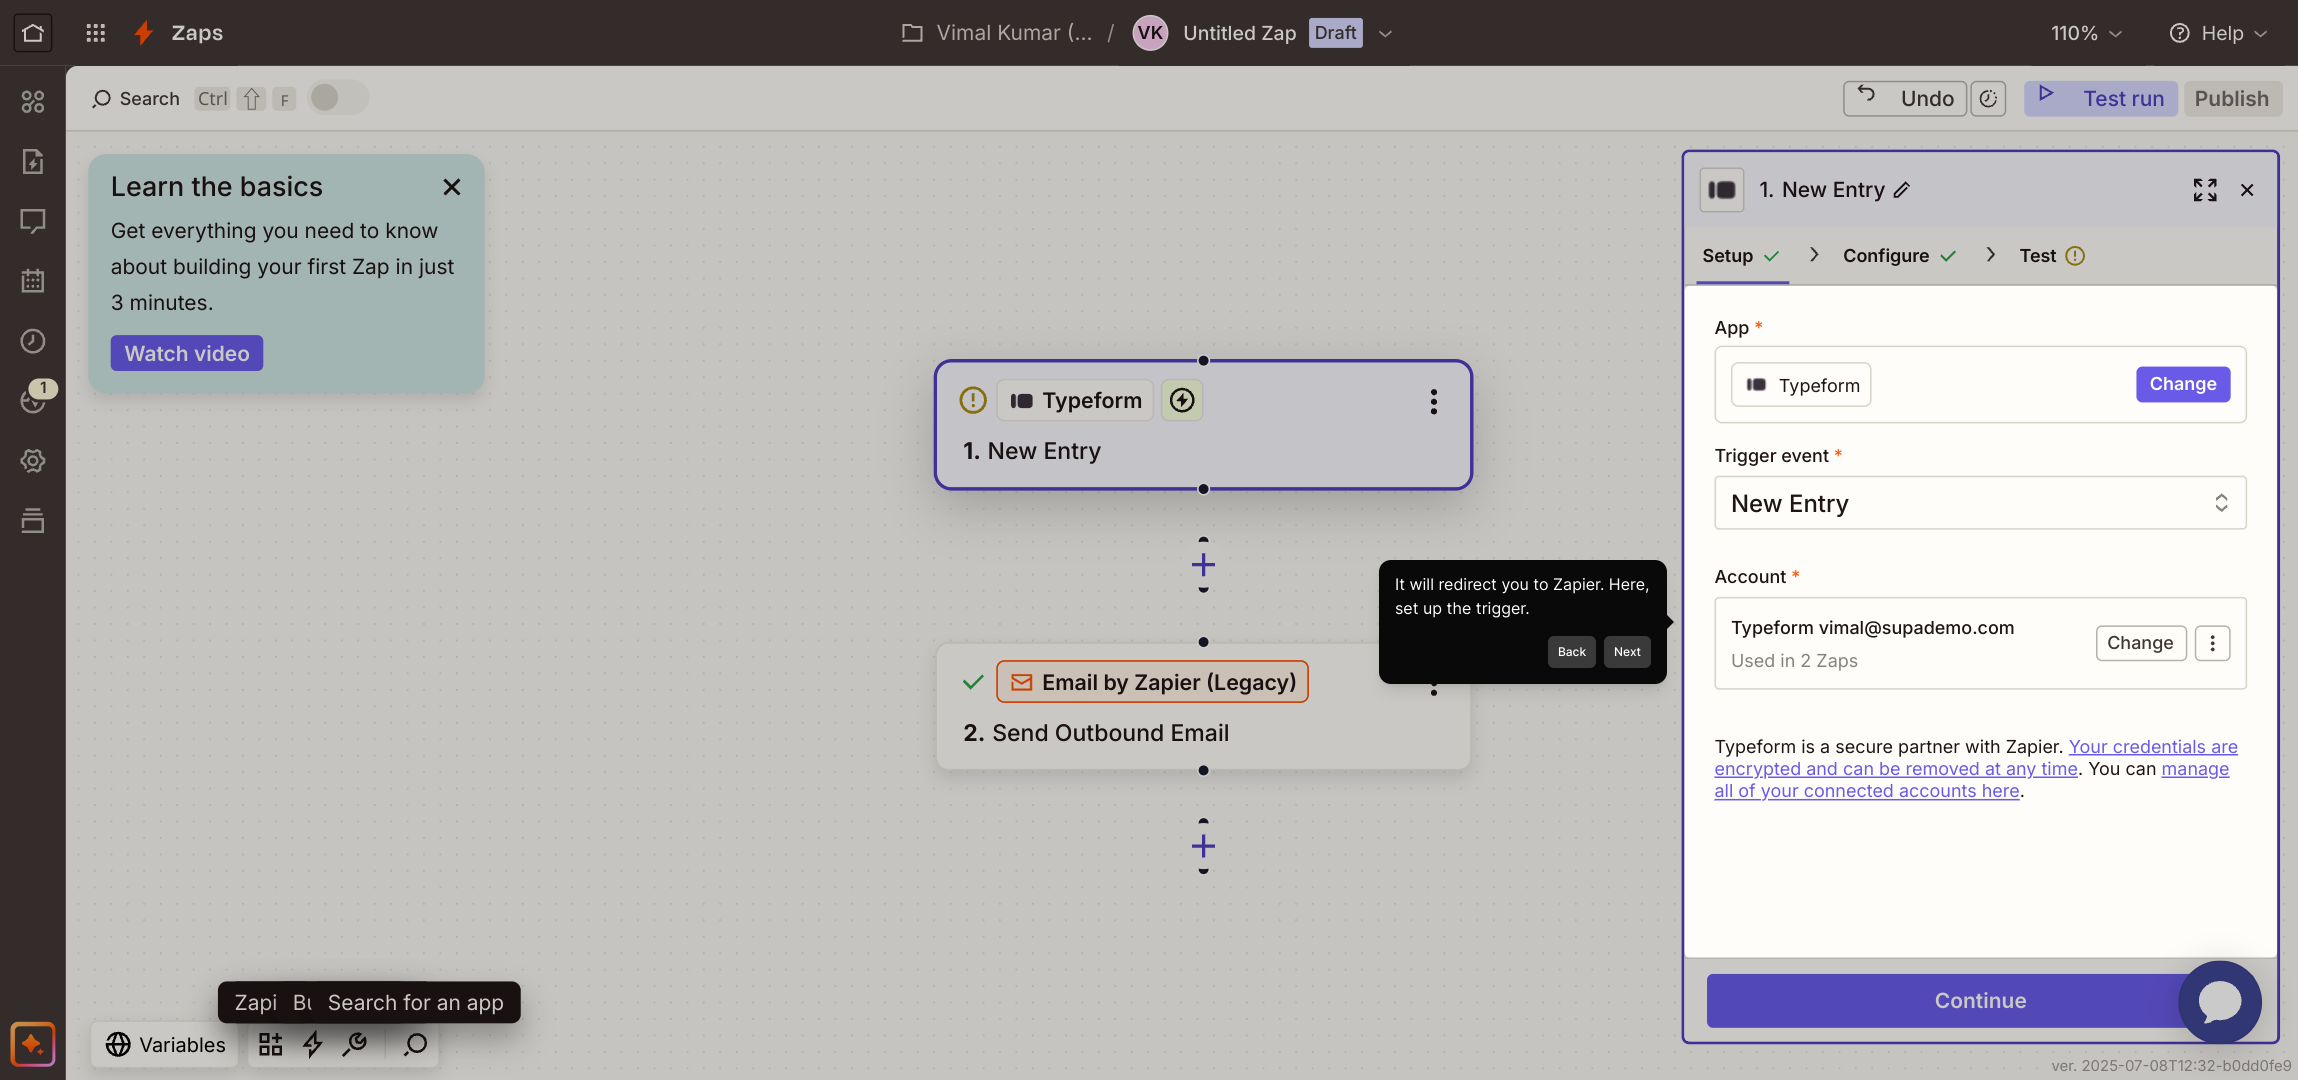Switch to the Setup tab
2298x1080 pixels.
pyautogui.click(x=1741, y=256)
